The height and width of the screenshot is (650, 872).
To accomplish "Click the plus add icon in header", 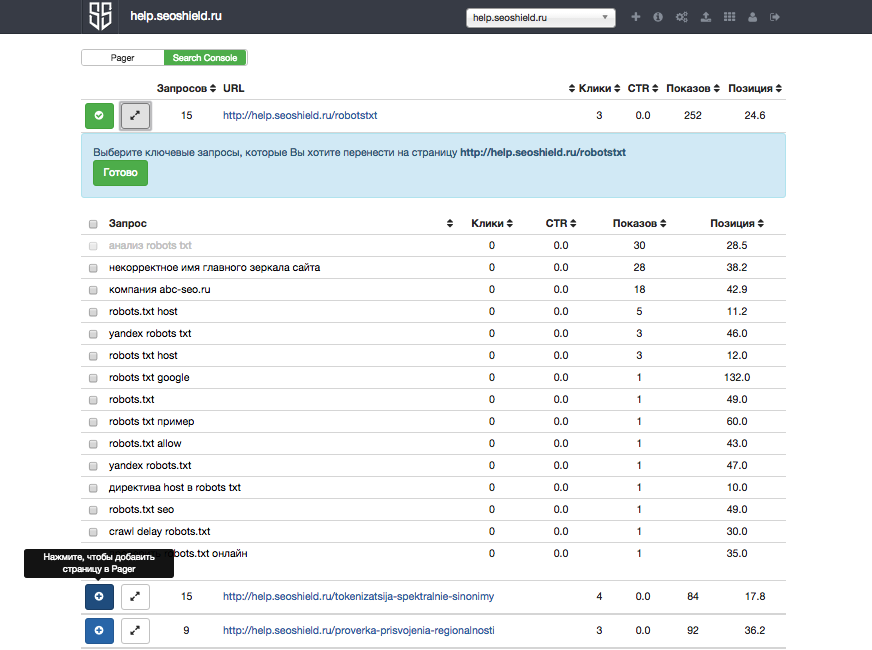I will 636,17.
